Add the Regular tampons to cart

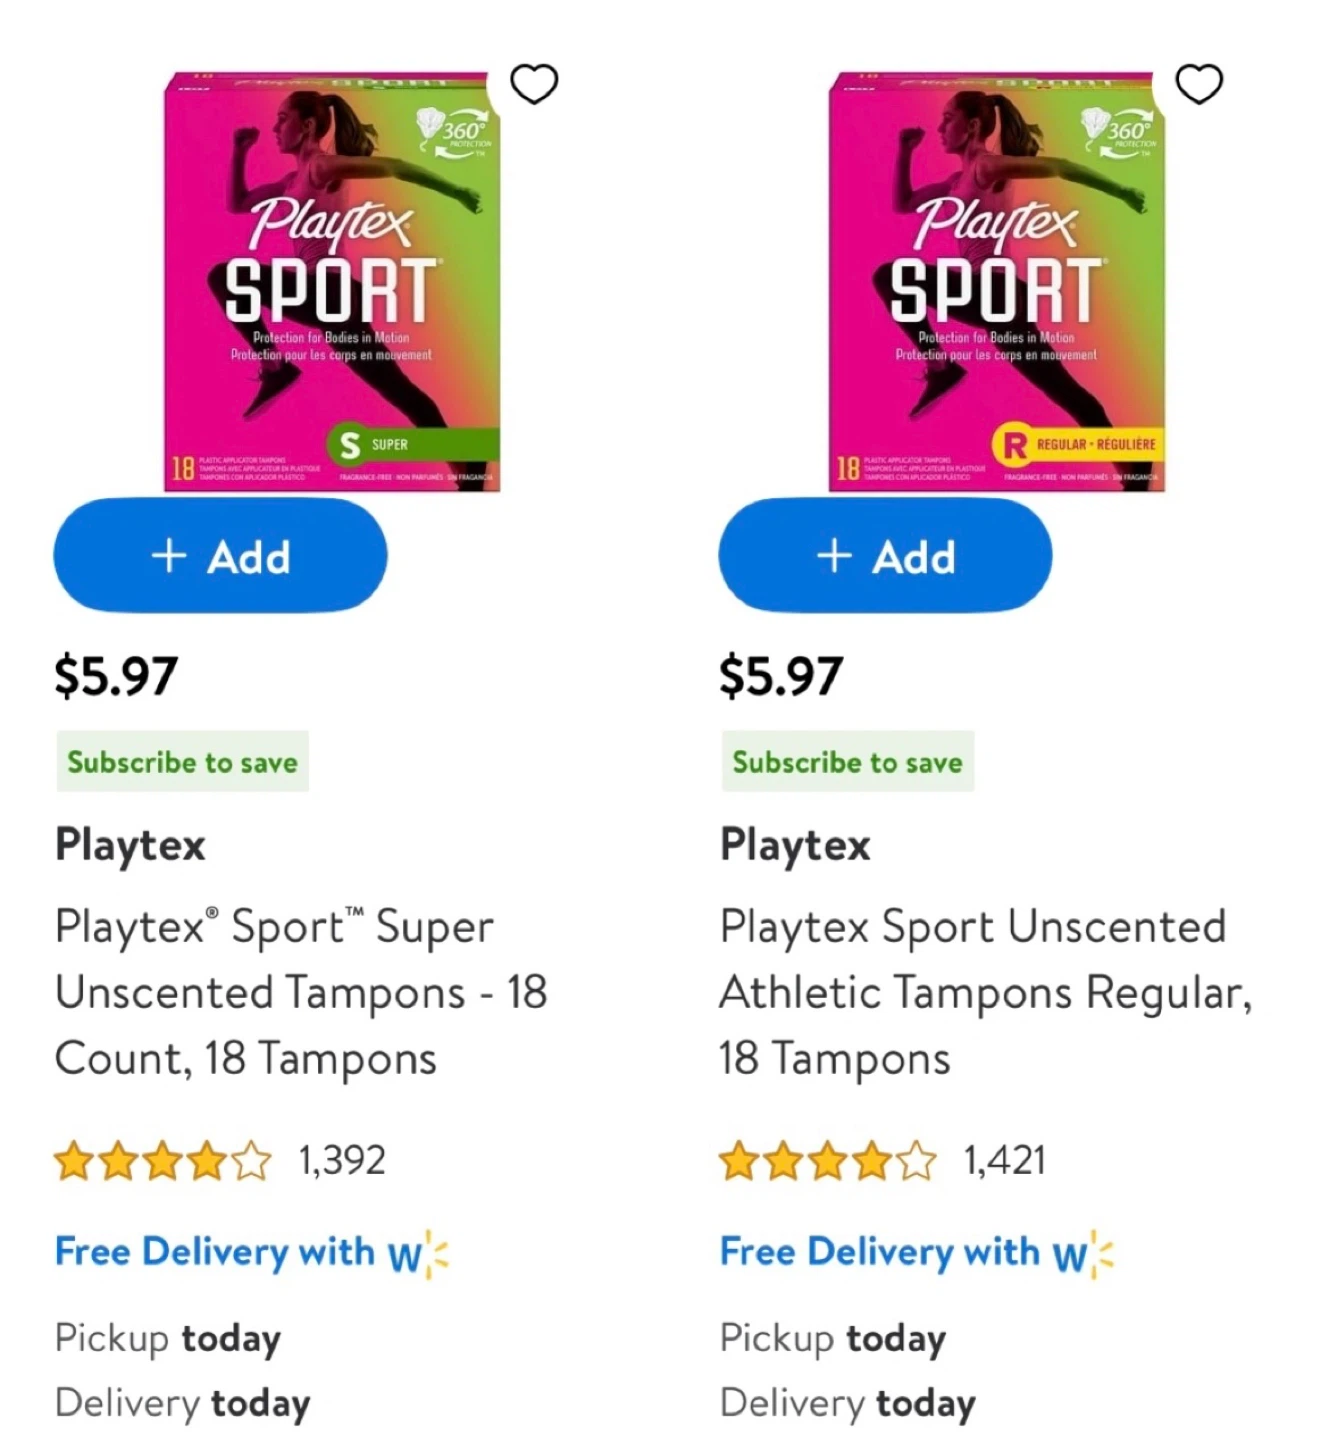(x=884, y=556)
